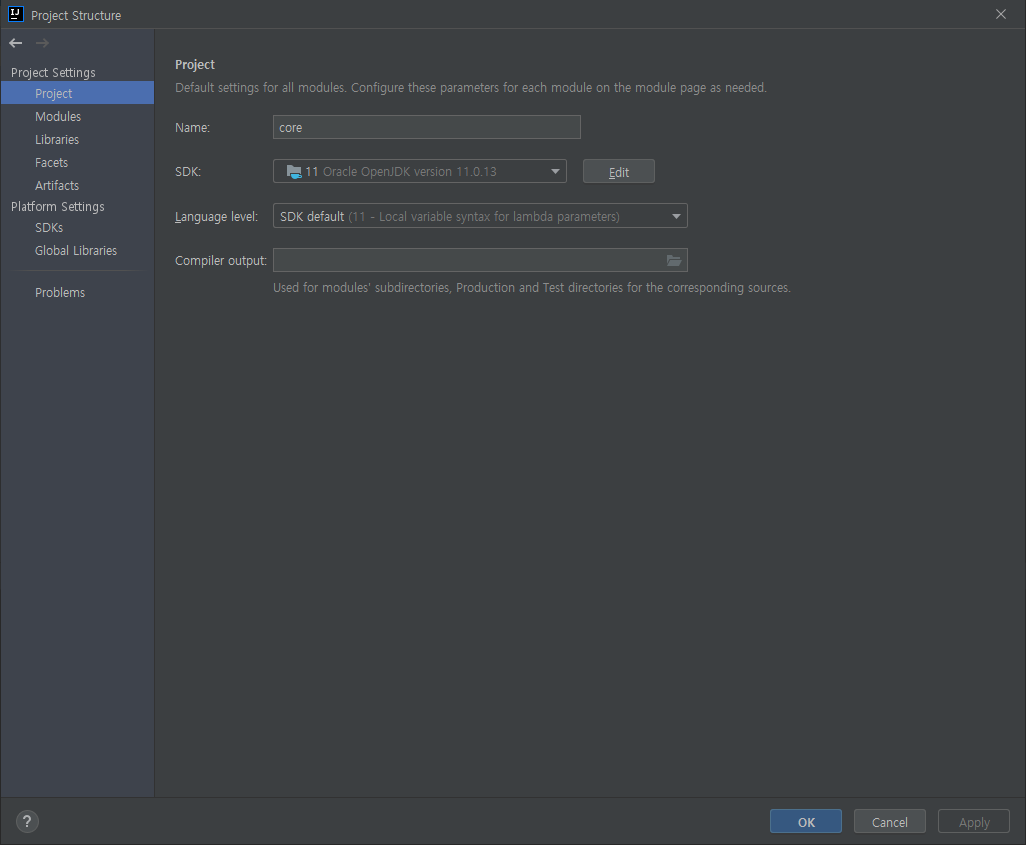Viewport: 1026px width, 845px height.
Task: Confirm with the OK button
Action: (805, 822)
